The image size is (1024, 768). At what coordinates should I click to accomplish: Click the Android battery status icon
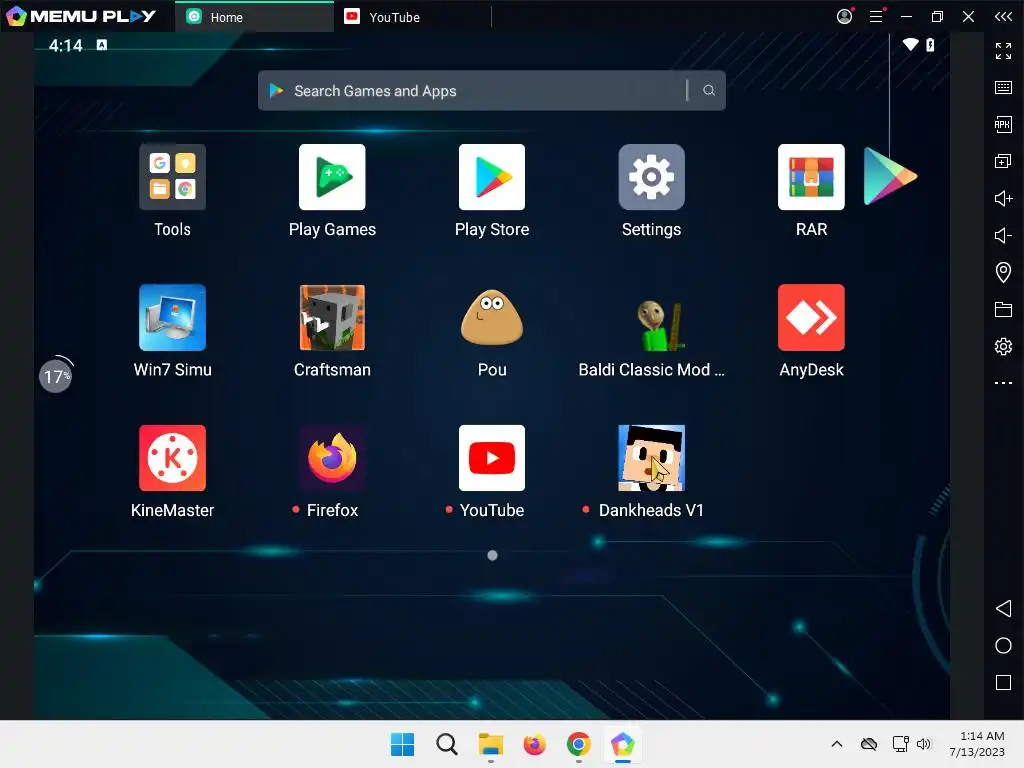[930, 44]
